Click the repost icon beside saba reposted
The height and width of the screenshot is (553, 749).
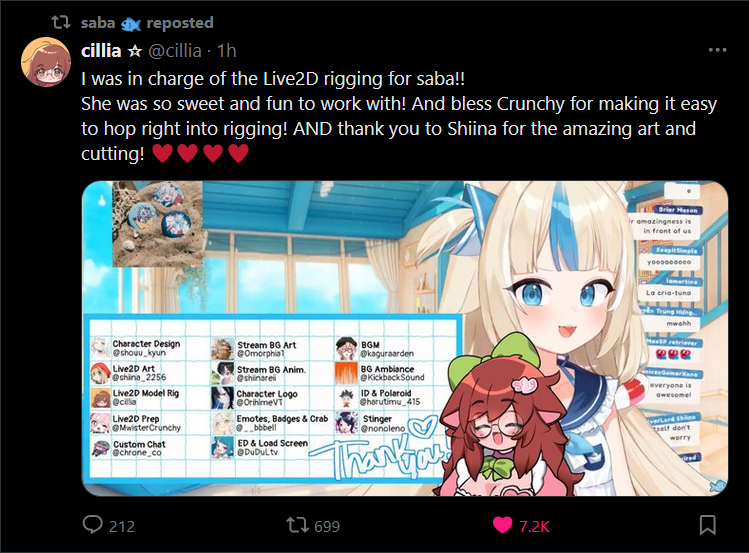[61, 22]
